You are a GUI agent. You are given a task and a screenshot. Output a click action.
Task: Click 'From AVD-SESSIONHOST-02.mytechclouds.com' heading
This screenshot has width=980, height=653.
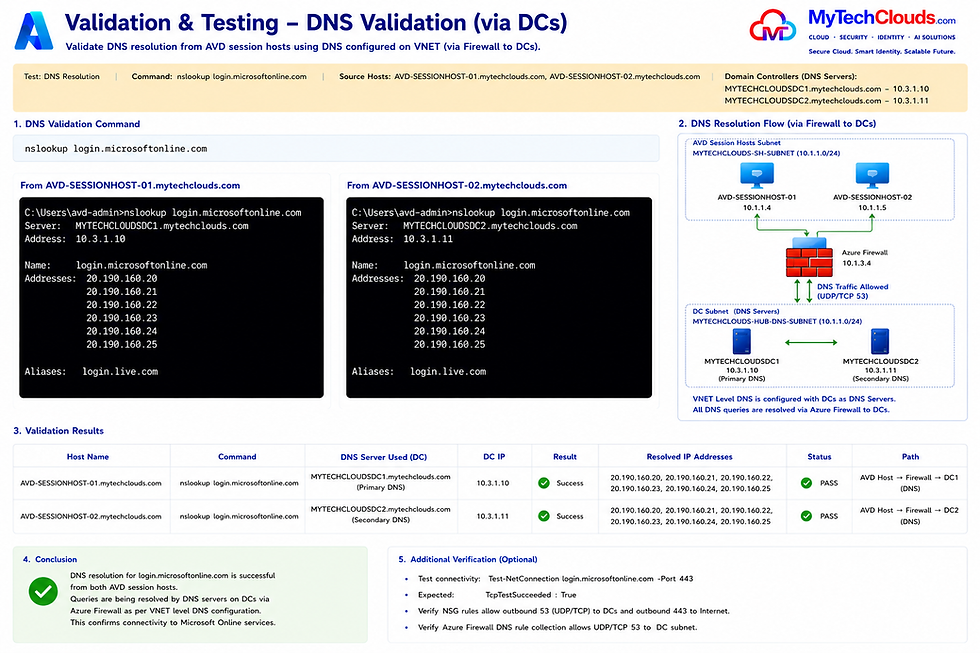457,186
